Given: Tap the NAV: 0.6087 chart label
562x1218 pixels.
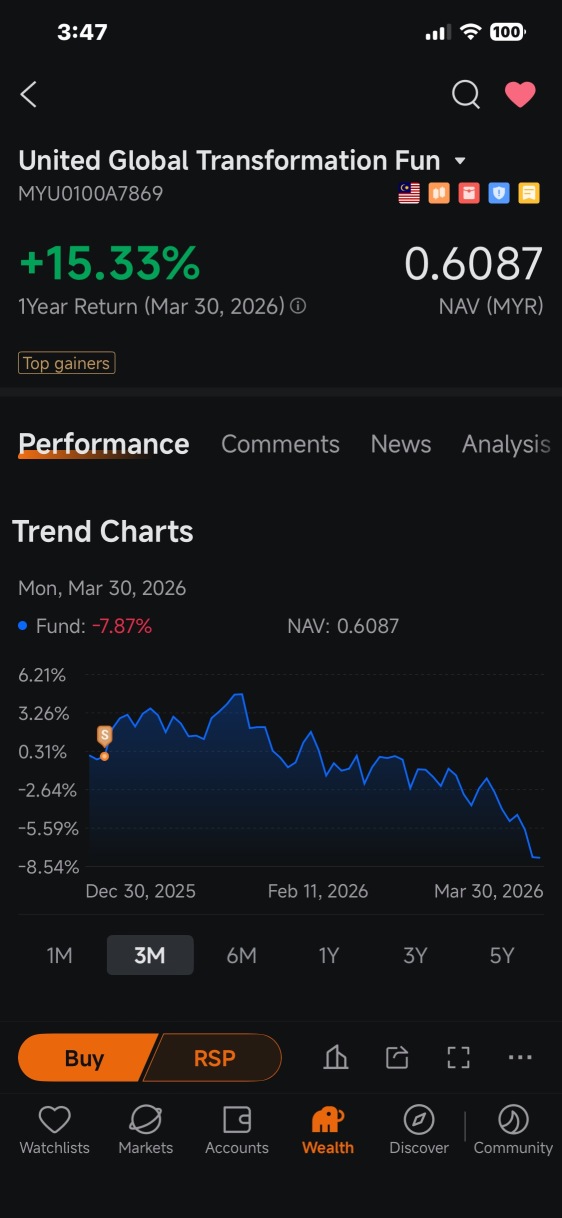Looking at the screenshot, I should 343,627.
